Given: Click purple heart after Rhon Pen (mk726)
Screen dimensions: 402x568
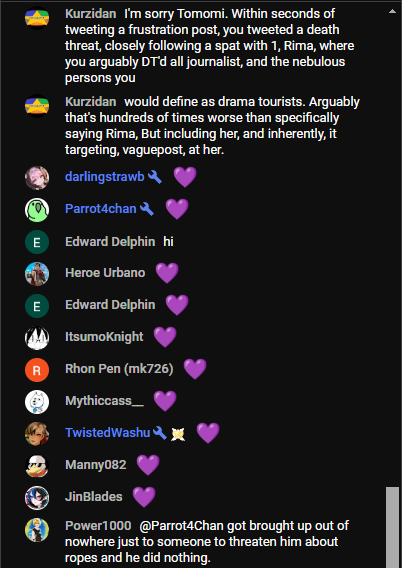Looking at the screenshot, I should (x=195, y=369).
